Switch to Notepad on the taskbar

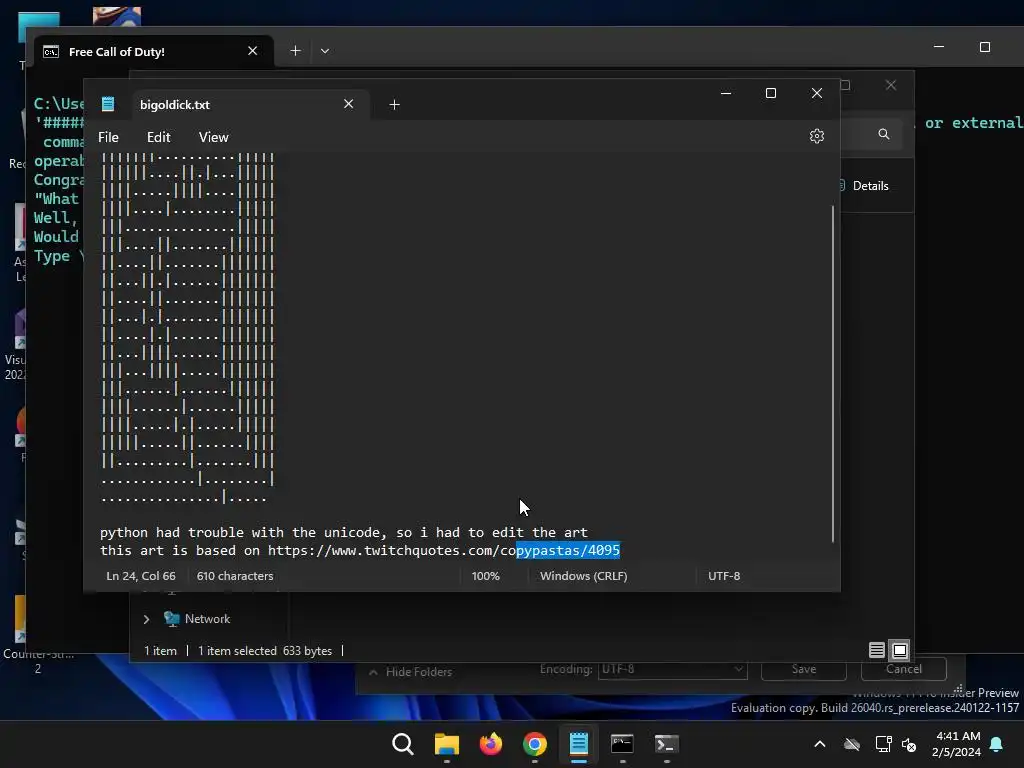(x=579, y=744)
